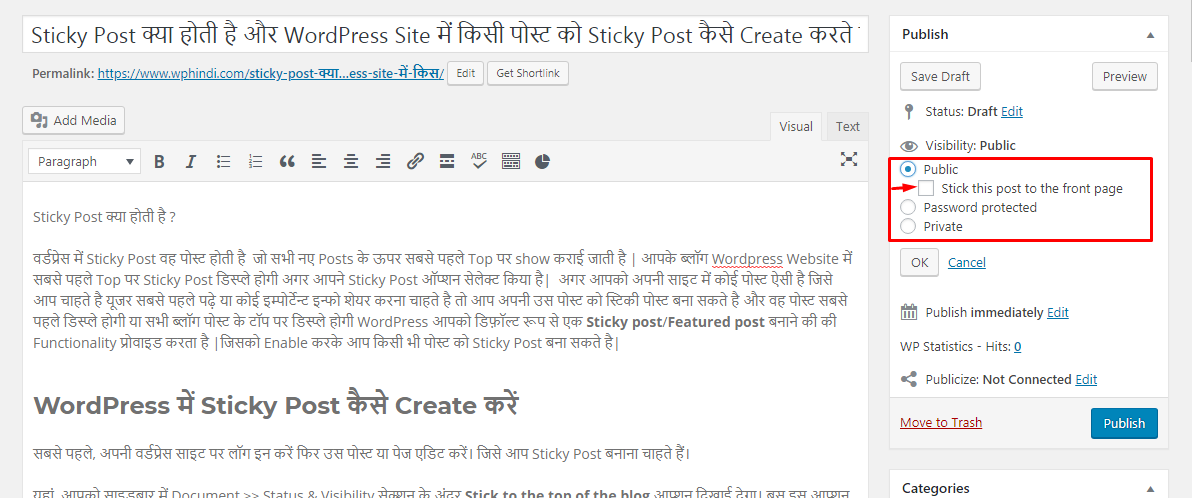This screenshot has height=498, width=1192.
Task: Click the Move to Trash link
Action: pyautogui.click(x=941, y=422)
